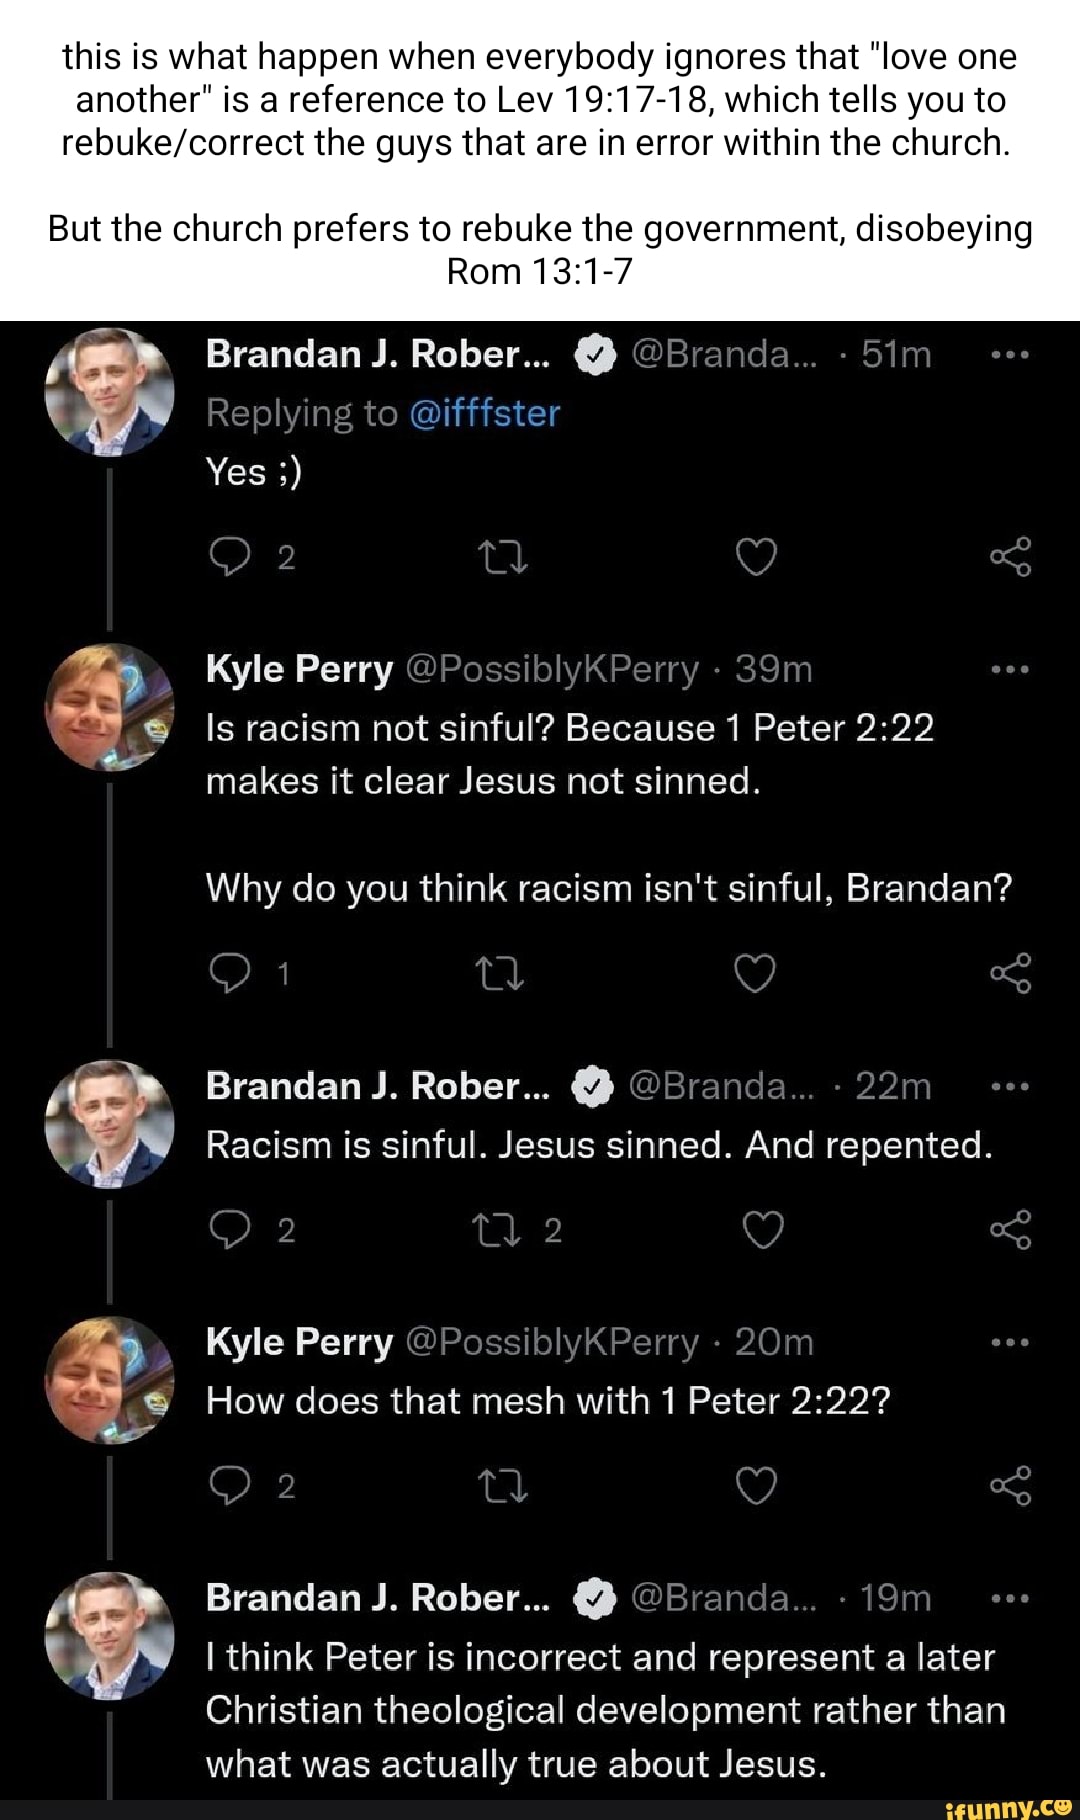This screenshot has height=1820, width=1080.
Task: View Brandan's avatar on the 19m tweet
Action: pyautogui.click(x=109, y=1635)
